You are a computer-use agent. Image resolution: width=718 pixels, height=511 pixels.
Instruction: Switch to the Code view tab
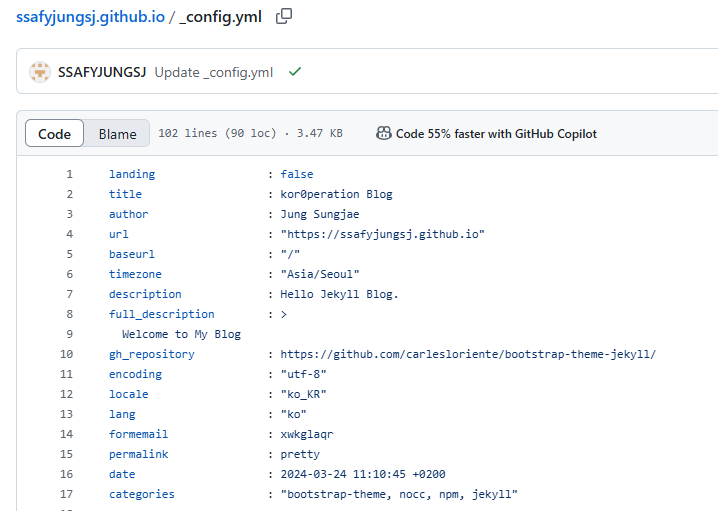click(x=54, y=133)
